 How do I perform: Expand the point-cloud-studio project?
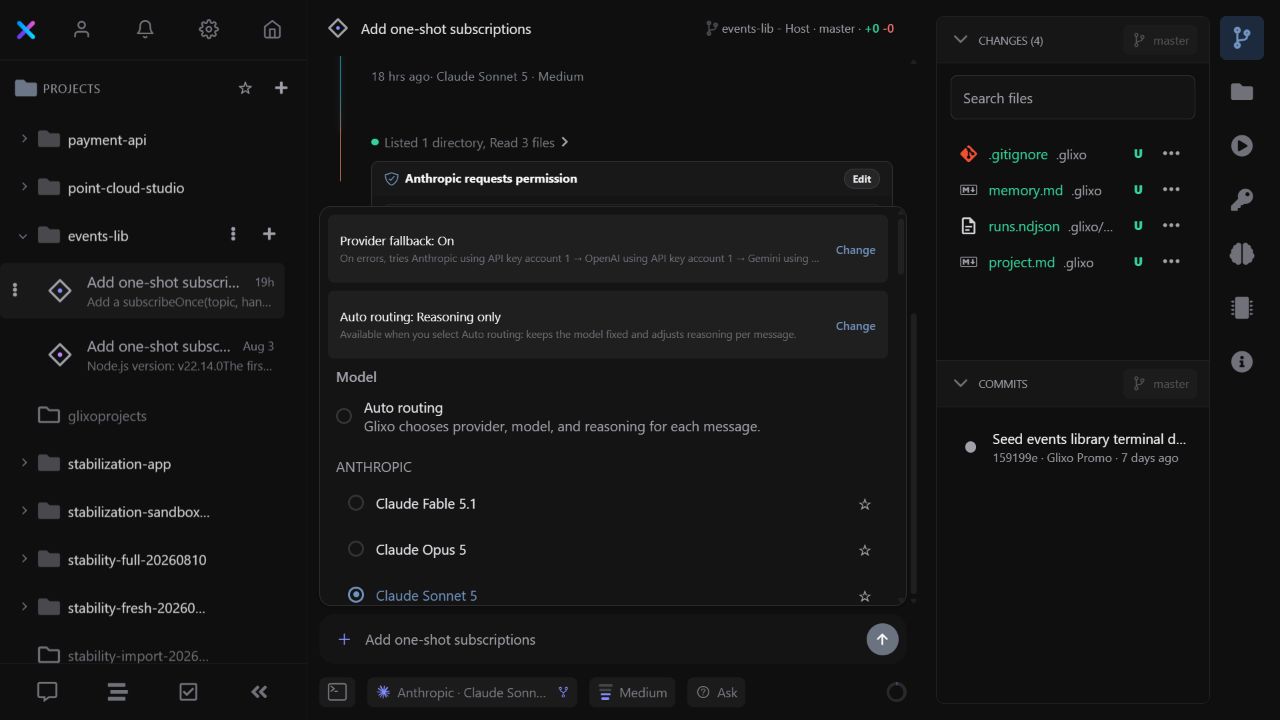tap(24, 187)
